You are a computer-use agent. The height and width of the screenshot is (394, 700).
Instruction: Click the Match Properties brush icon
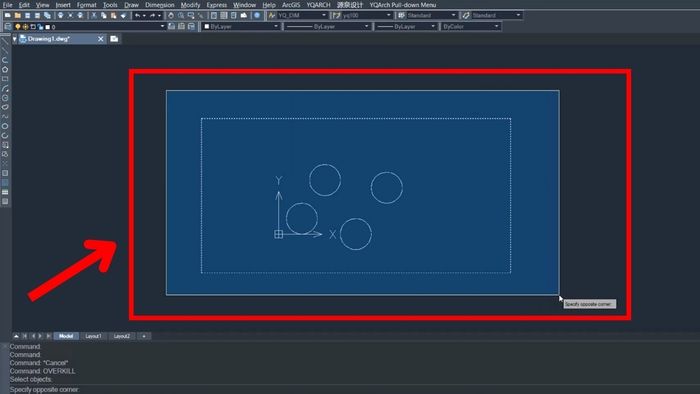[123, 15]
